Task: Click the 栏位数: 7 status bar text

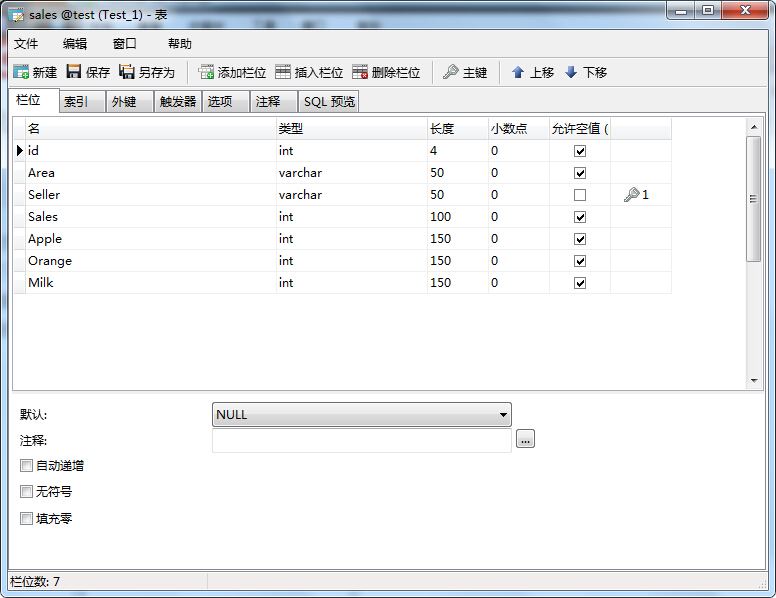Action: (35, 581)
